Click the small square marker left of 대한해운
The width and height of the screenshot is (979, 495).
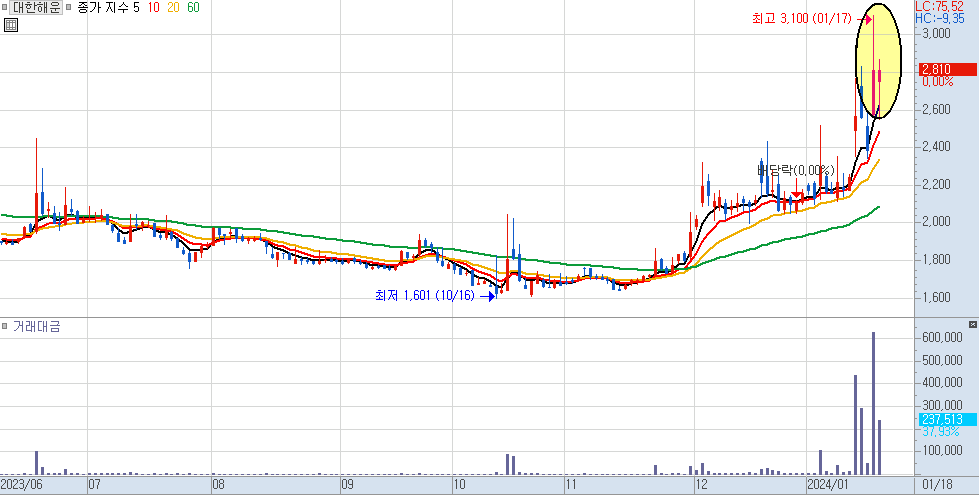click(4, 8)
